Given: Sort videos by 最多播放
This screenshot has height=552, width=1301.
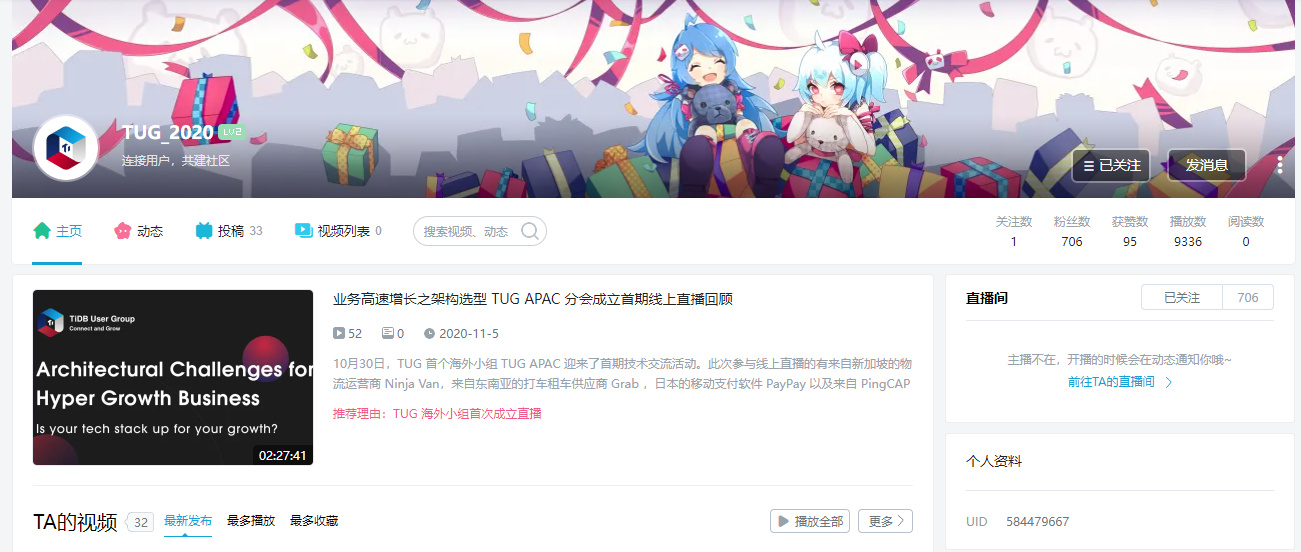Looking at the screenshot, I should tap(251, 521).
